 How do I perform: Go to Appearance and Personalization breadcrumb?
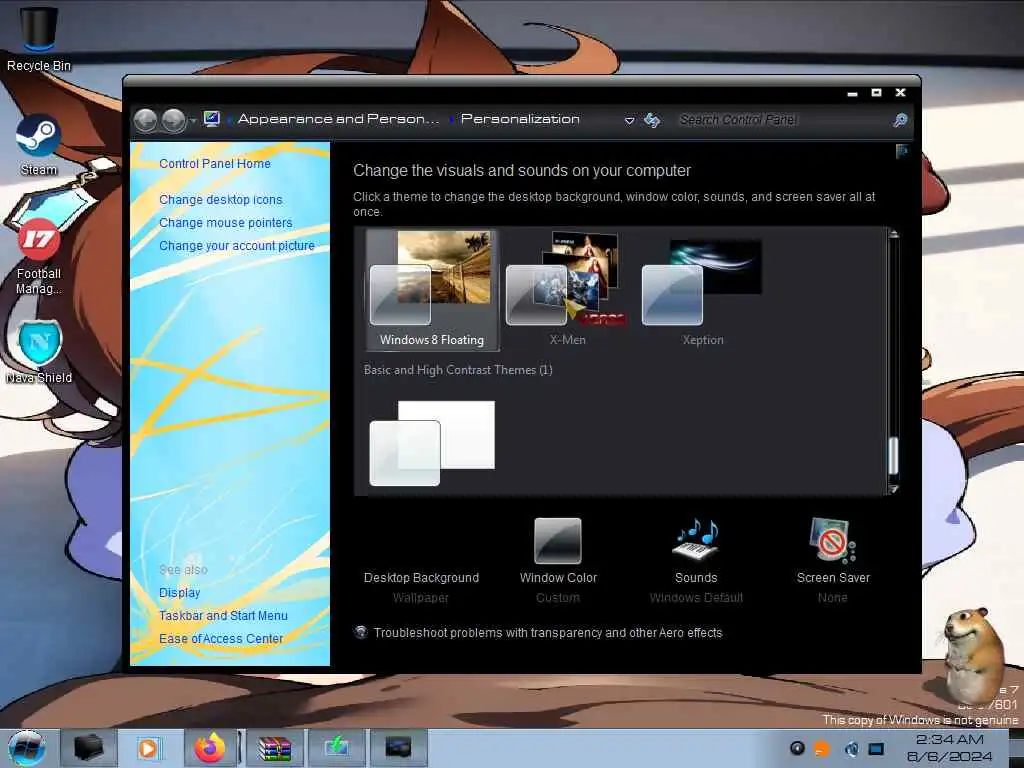[x=338, y=119]
